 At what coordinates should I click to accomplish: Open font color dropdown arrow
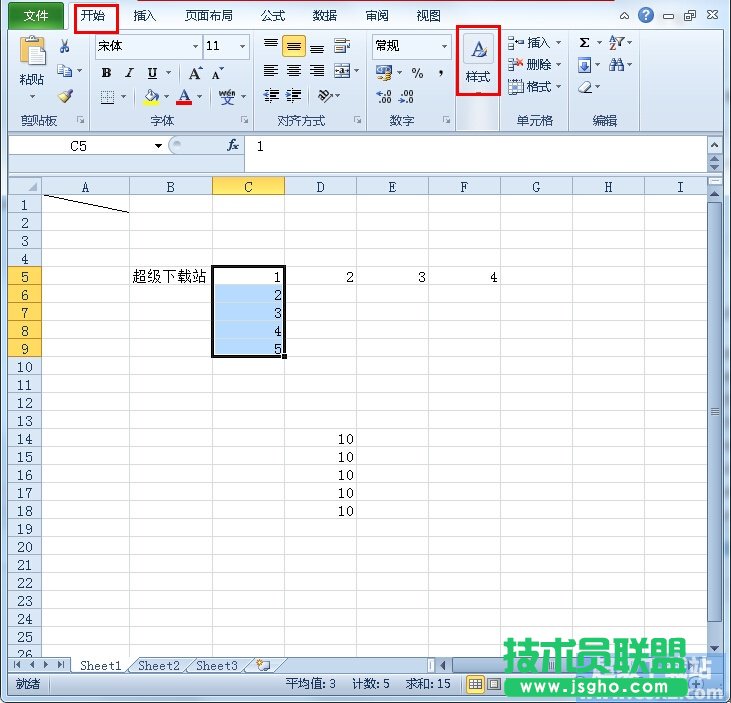click(x=200, y=97)
